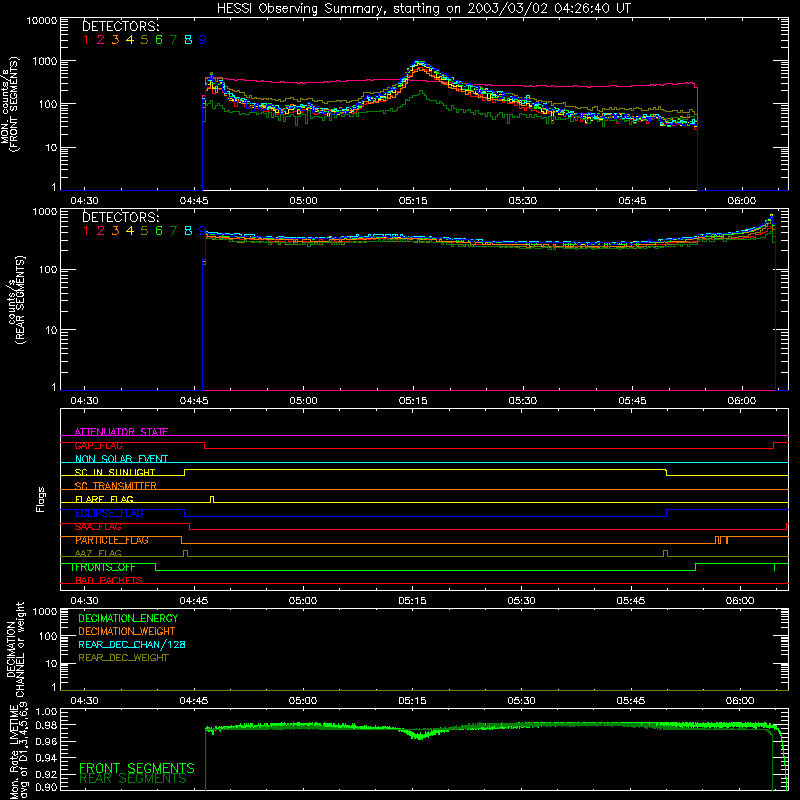
Task: Click the 05:45 tick under the Flags plot
Action: (x=631, y=601)
